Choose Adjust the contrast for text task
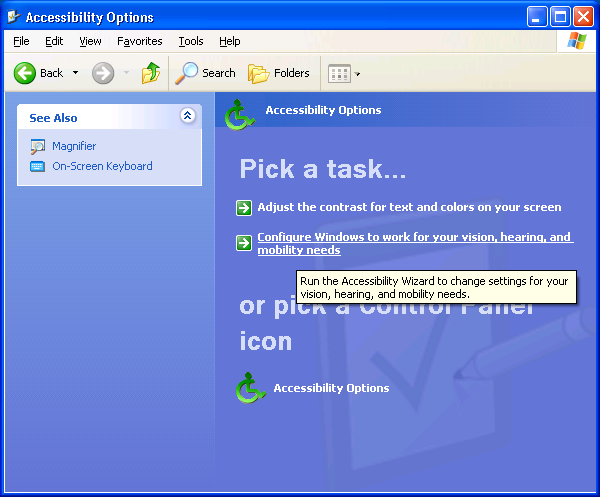The height and width of the screenshot is (497, 600). point(409,207)
